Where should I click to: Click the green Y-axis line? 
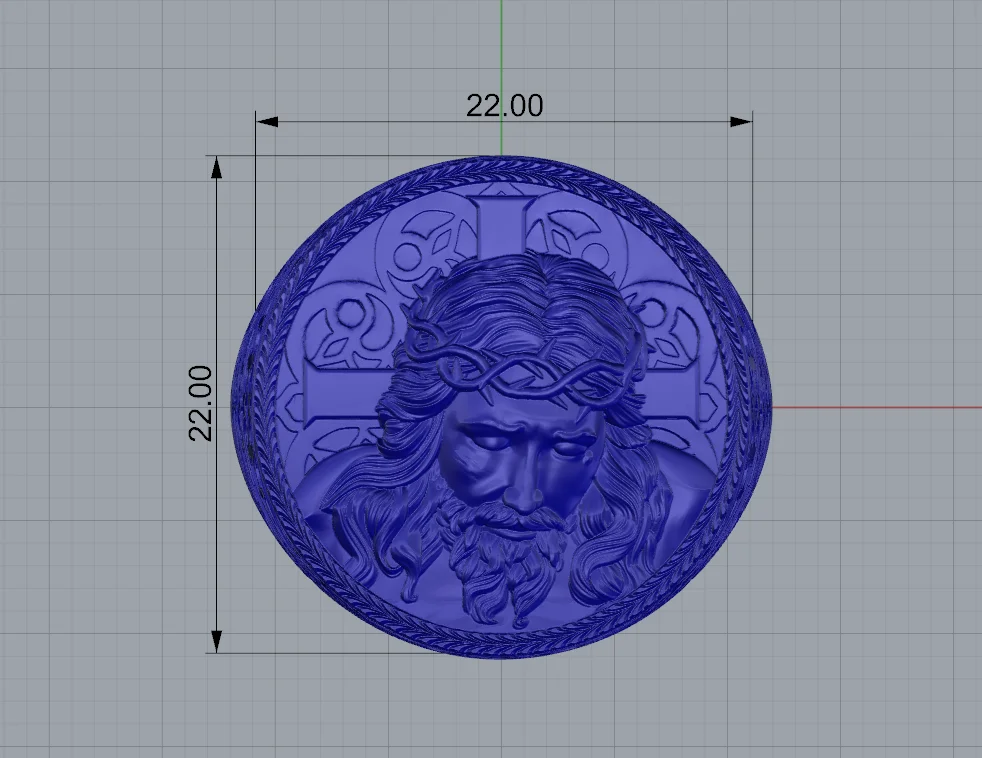(x=501, y=78)
